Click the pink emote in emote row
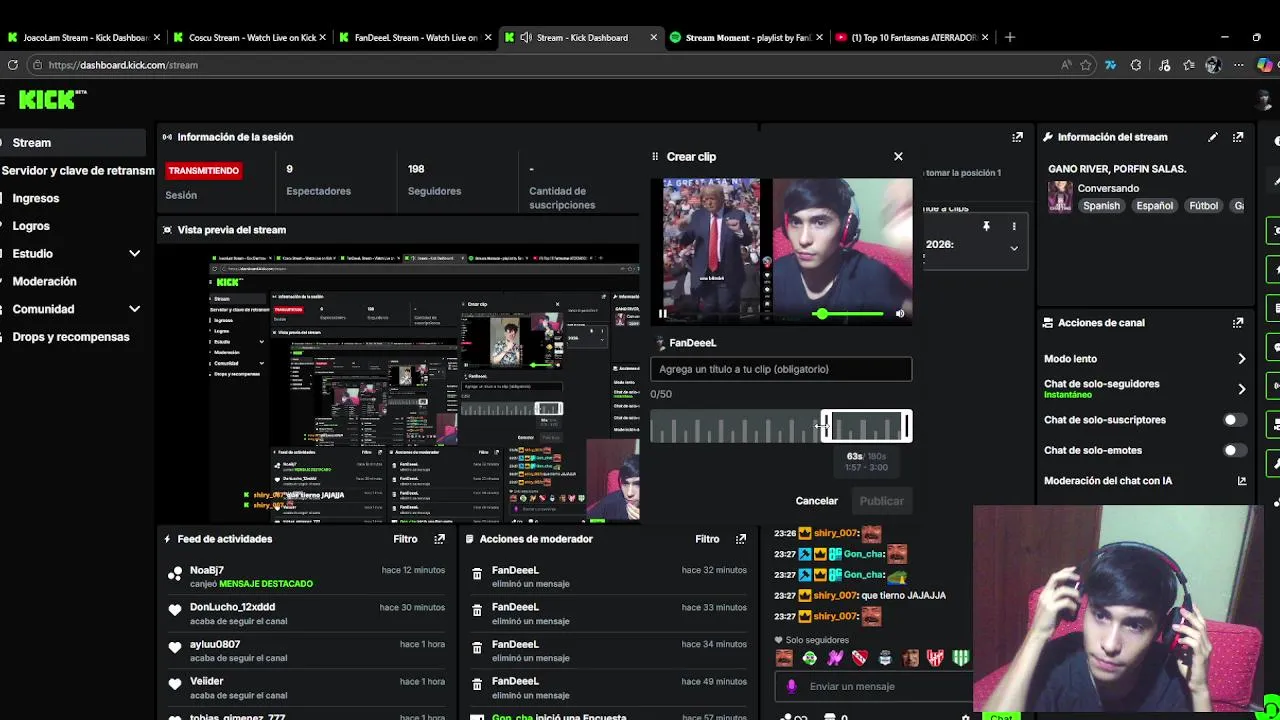 tap(834, 658)
